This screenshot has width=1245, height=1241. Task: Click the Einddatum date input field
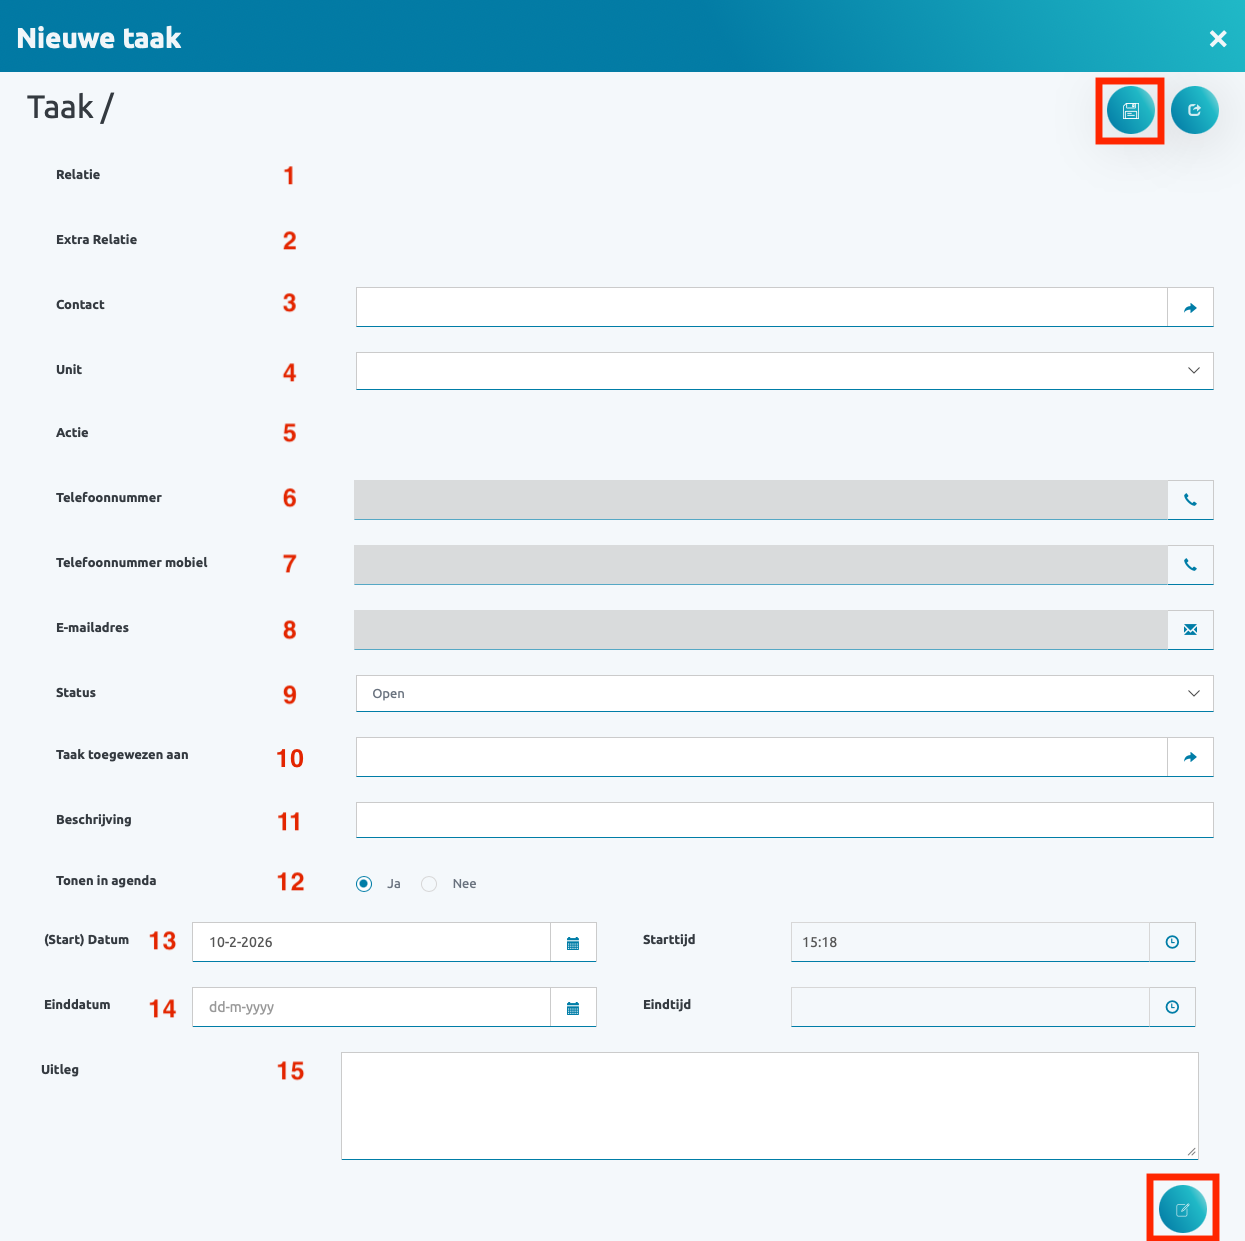[371, 1007]
